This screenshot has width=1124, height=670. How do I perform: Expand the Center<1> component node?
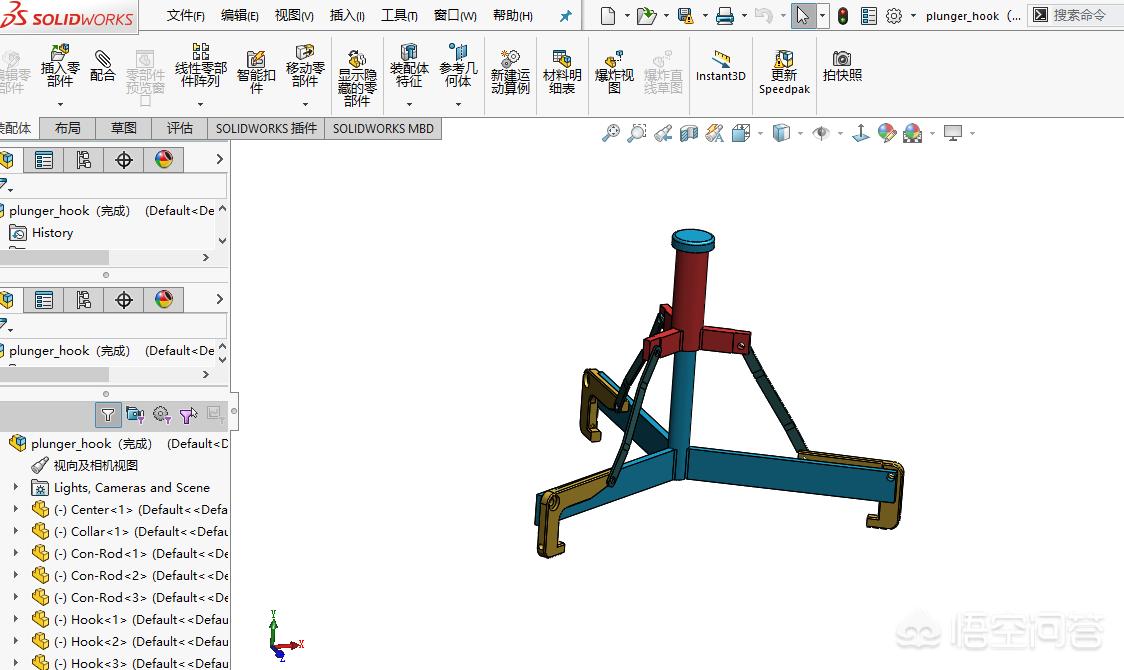(16, 509)
